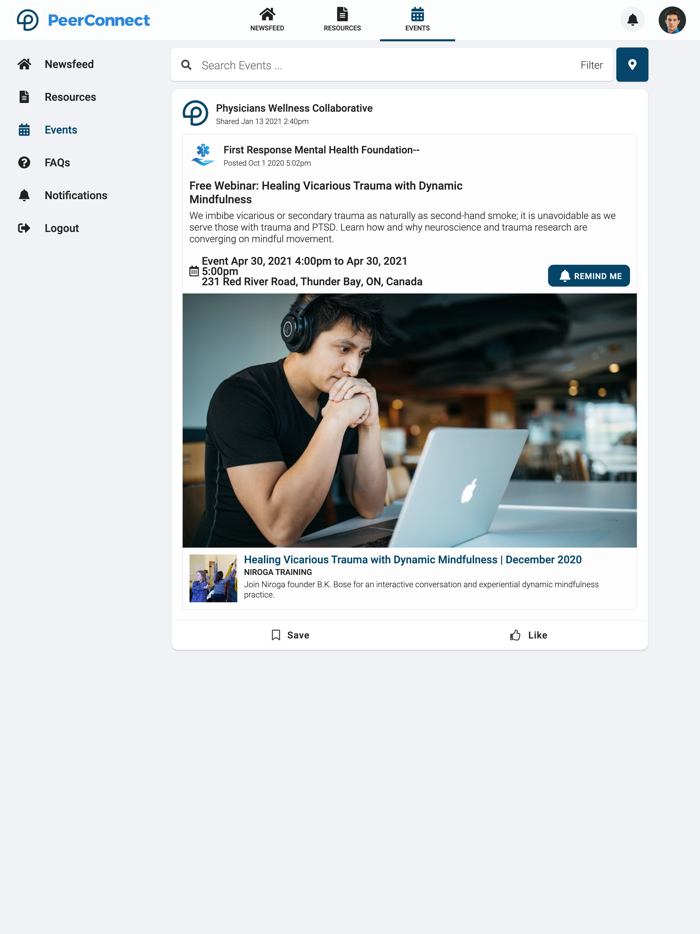Viewport: 700px width, 934px height.
Task: Like the event post
Action: coord(528,635)
